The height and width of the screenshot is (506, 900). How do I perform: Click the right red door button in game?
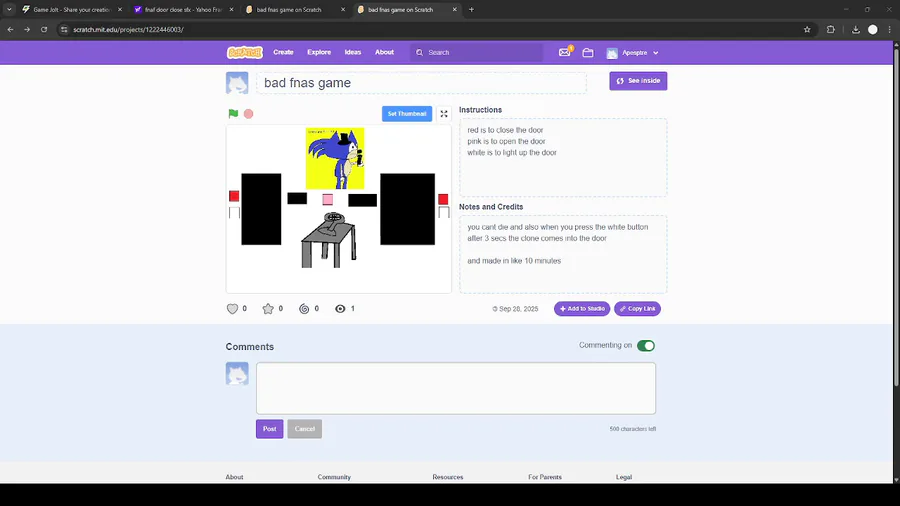[443, 199]
